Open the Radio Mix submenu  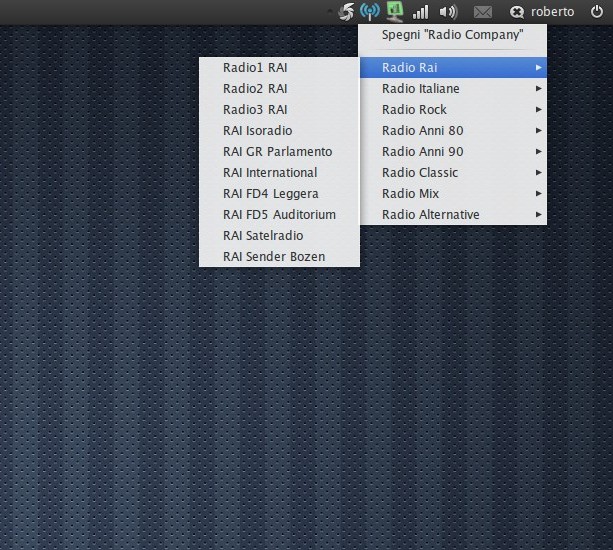point(453,193)
